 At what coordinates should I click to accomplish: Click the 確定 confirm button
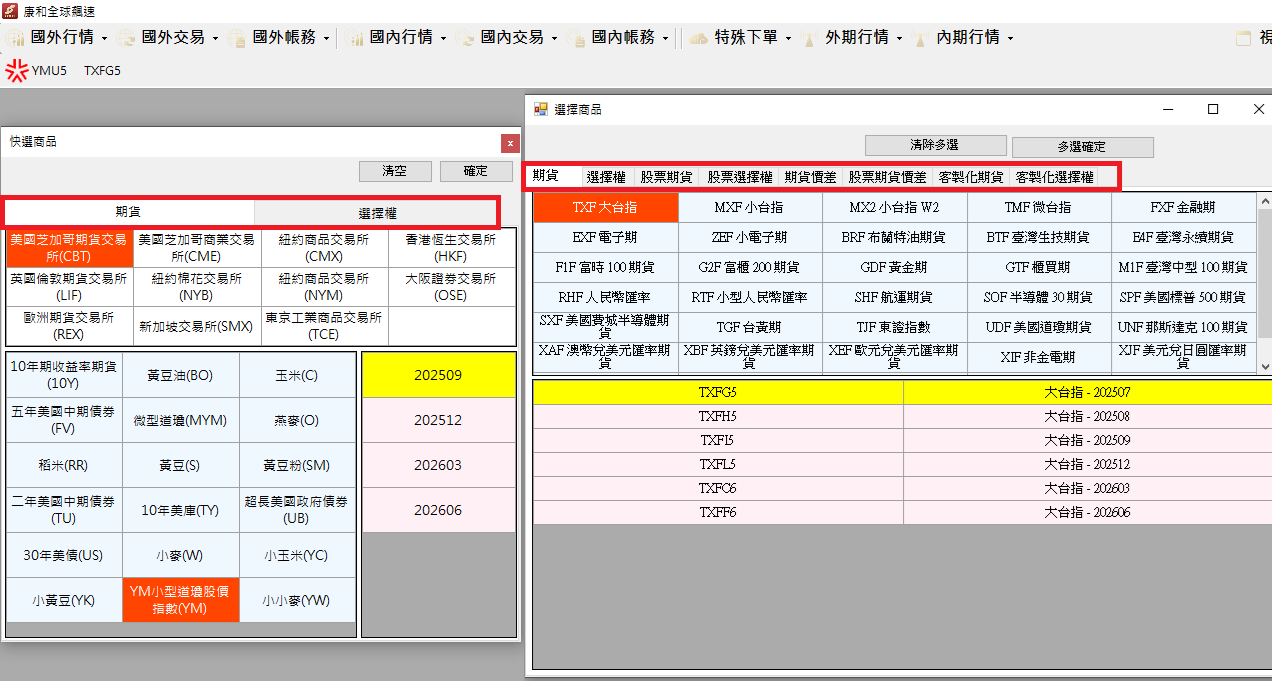click(476, 170)
